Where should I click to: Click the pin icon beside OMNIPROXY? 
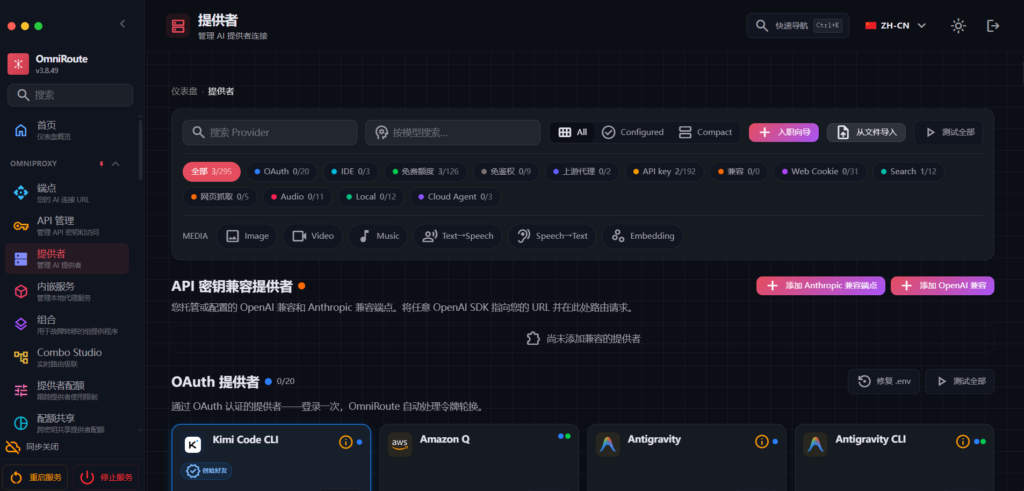point(101,163)
